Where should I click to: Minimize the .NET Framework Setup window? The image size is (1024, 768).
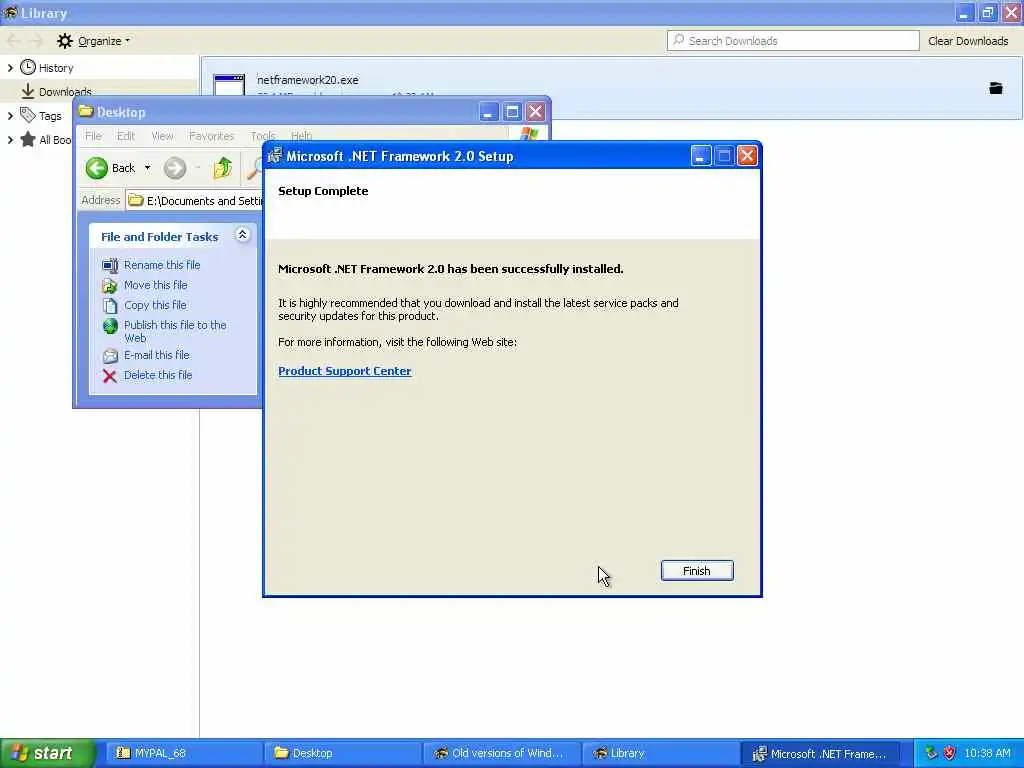click(700, 156)
